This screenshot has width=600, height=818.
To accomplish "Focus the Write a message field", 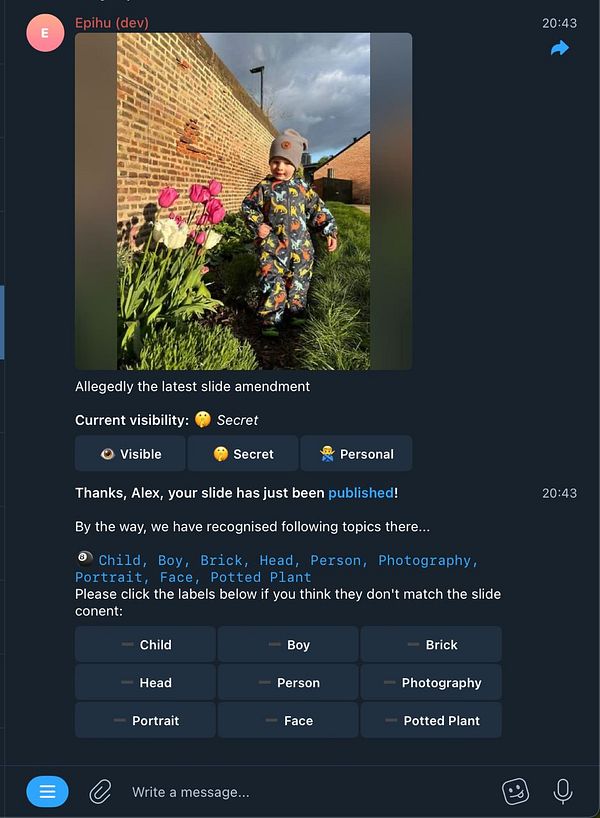I will click(308, 792).
